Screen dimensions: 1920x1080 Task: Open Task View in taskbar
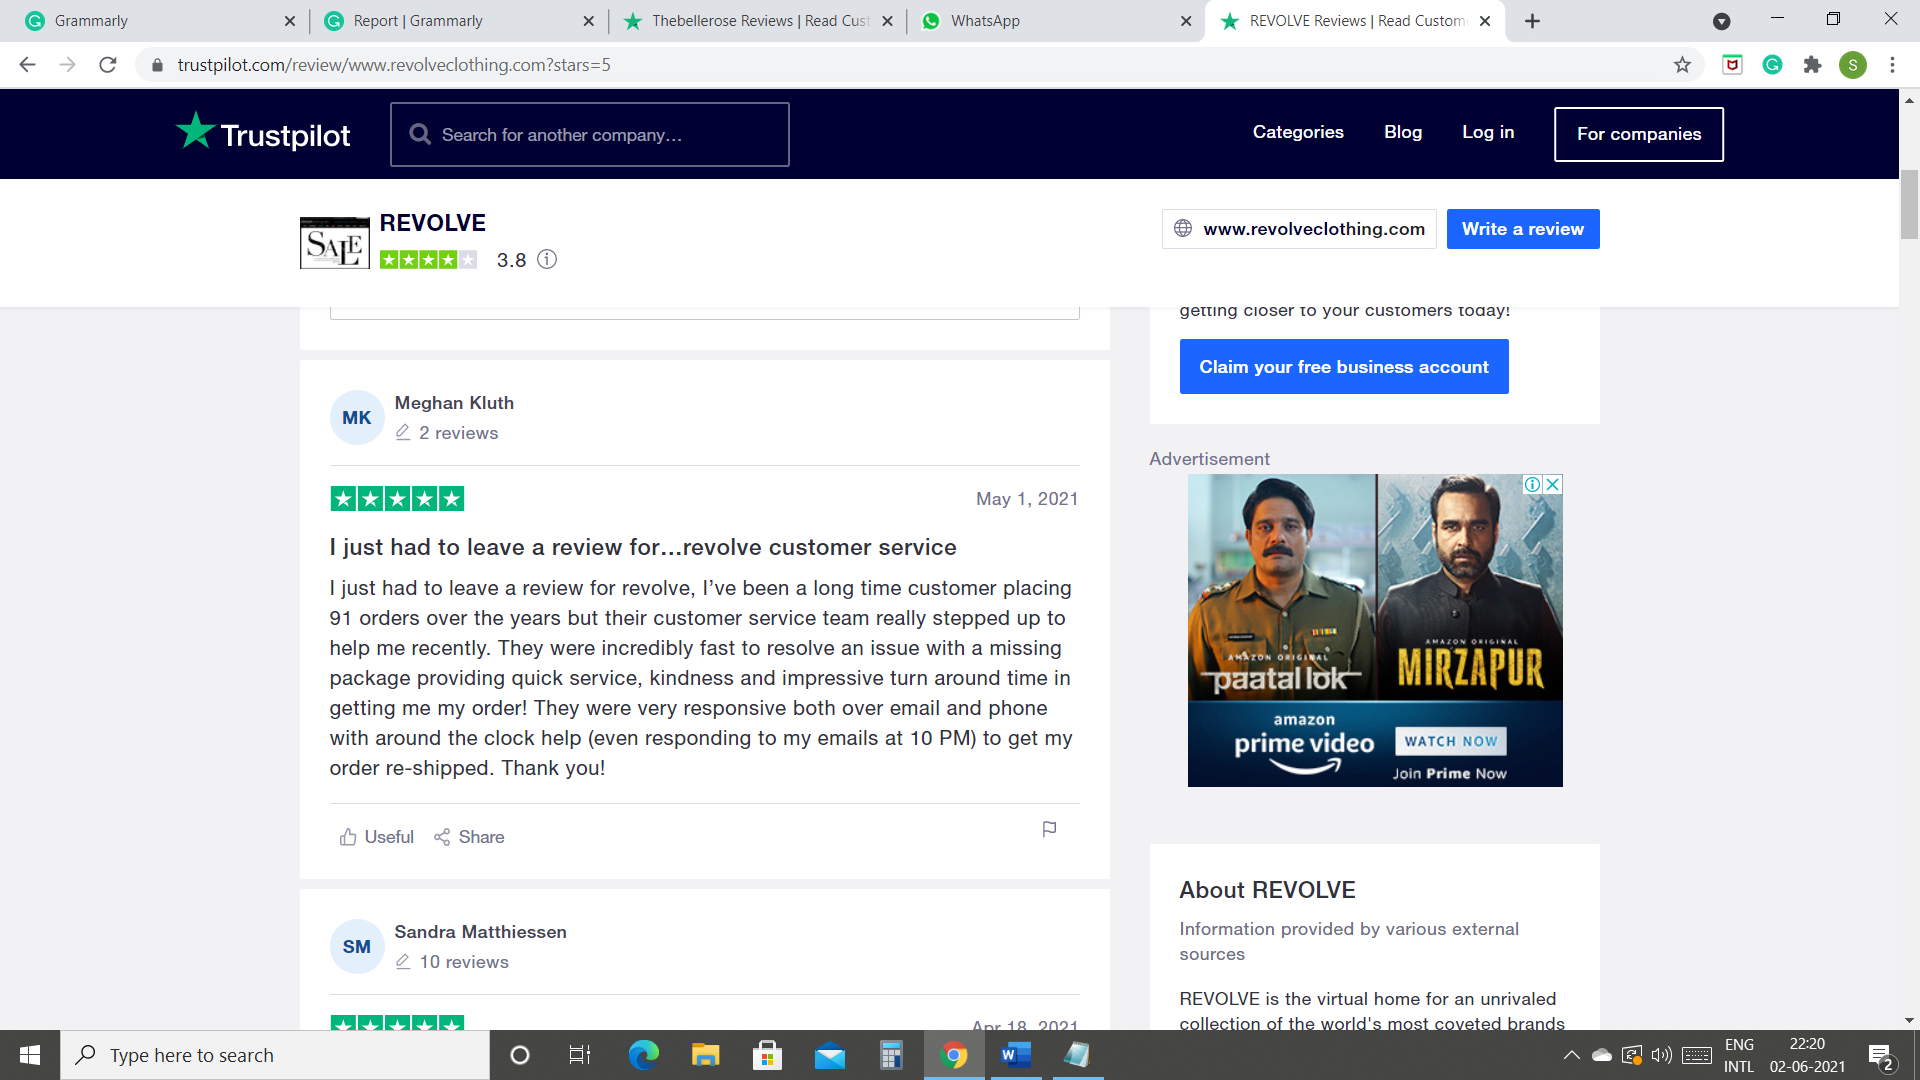coord(580,1055)
